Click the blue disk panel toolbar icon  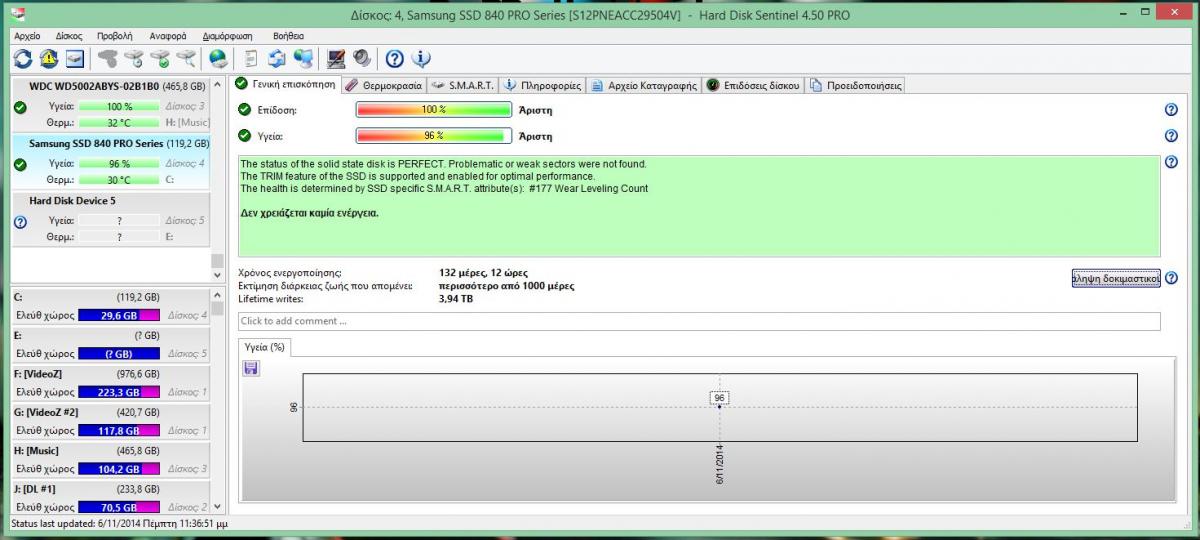75,58
